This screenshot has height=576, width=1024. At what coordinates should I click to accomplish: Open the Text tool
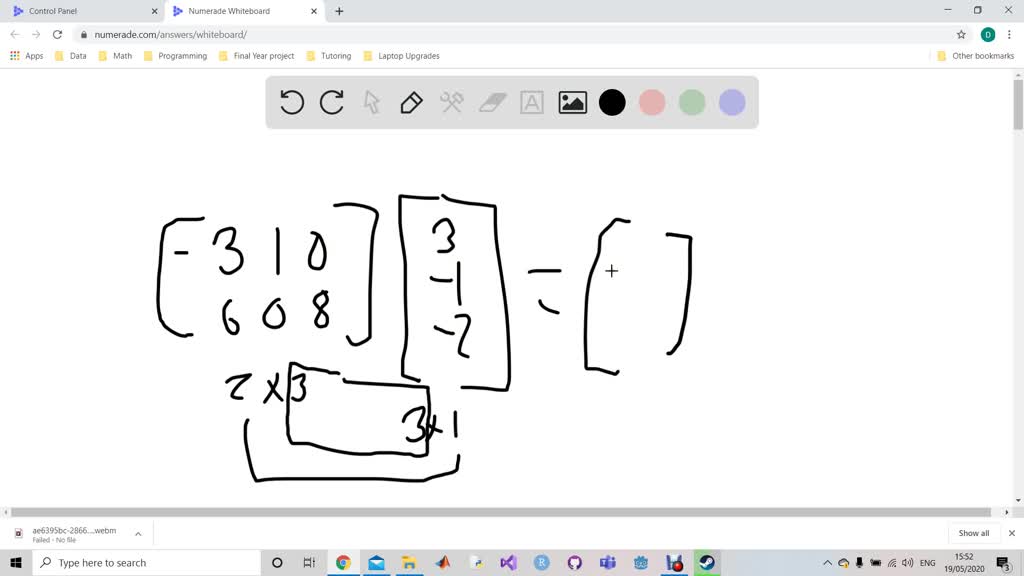531,102
